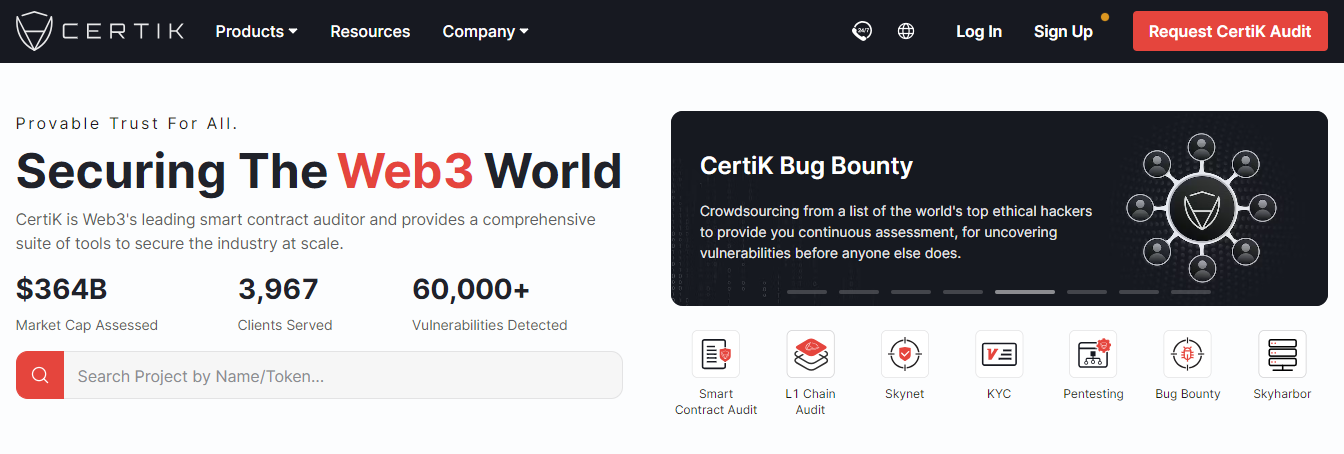Click the Crowdsourcing description in banner
The height and width of the screenshot is (454, 1344).
tap(896, 232)
